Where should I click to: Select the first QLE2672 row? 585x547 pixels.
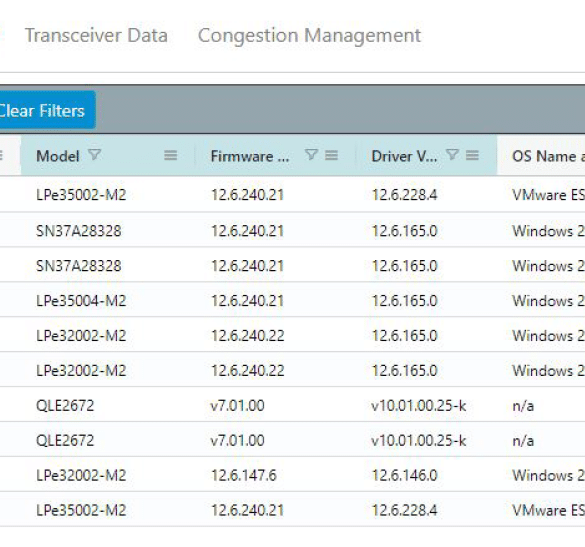292,406
